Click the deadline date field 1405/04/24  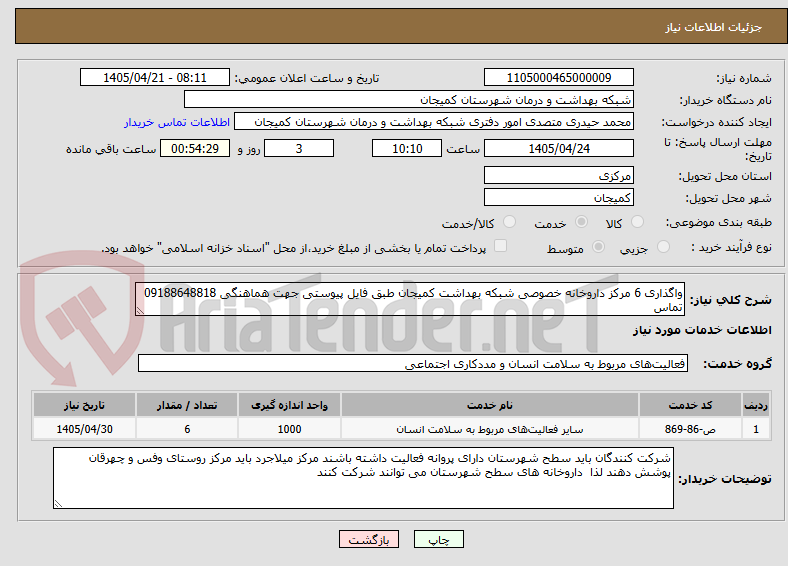click(559, 148)
